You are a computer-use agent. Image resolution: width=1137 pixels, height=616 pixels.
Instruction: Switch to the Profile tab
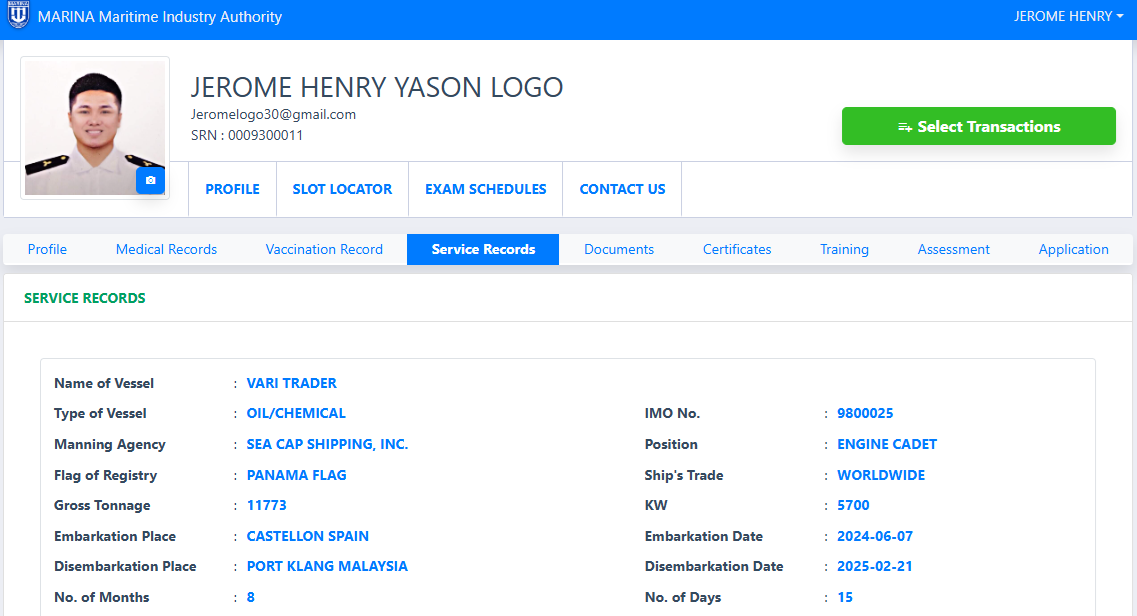pos(47,249)
